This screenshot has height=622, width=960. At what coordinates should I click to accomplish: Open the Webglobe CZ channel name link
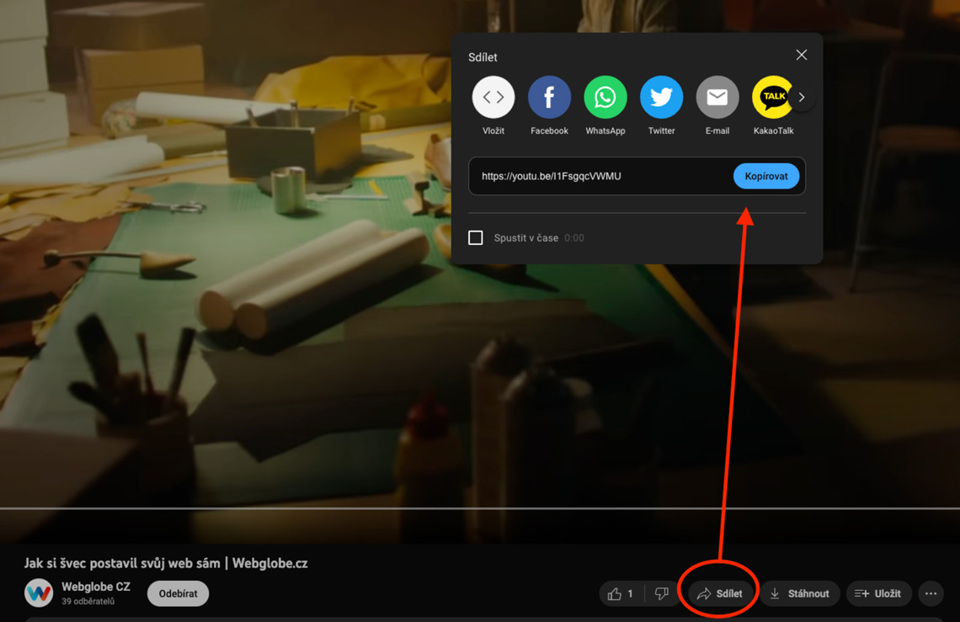96,586
